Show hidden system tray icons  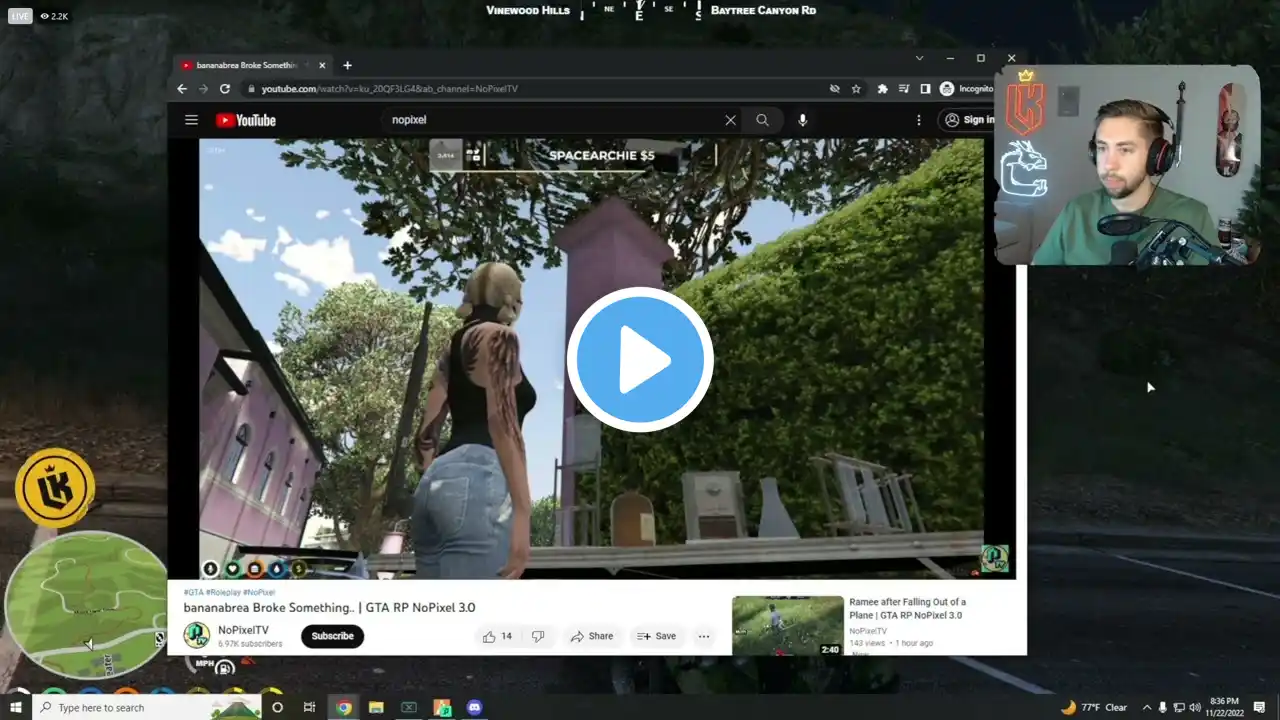coord(1146,707)
